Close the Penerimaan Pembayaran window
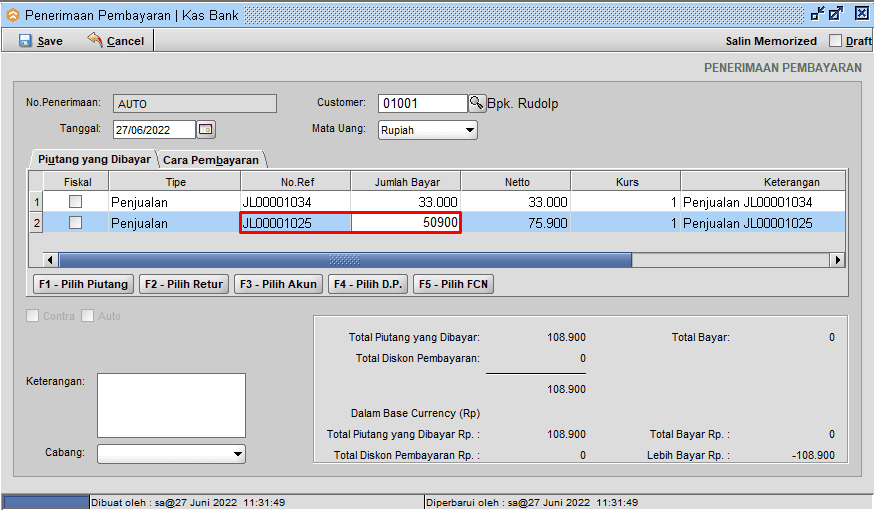 click(x=862, y=13)
